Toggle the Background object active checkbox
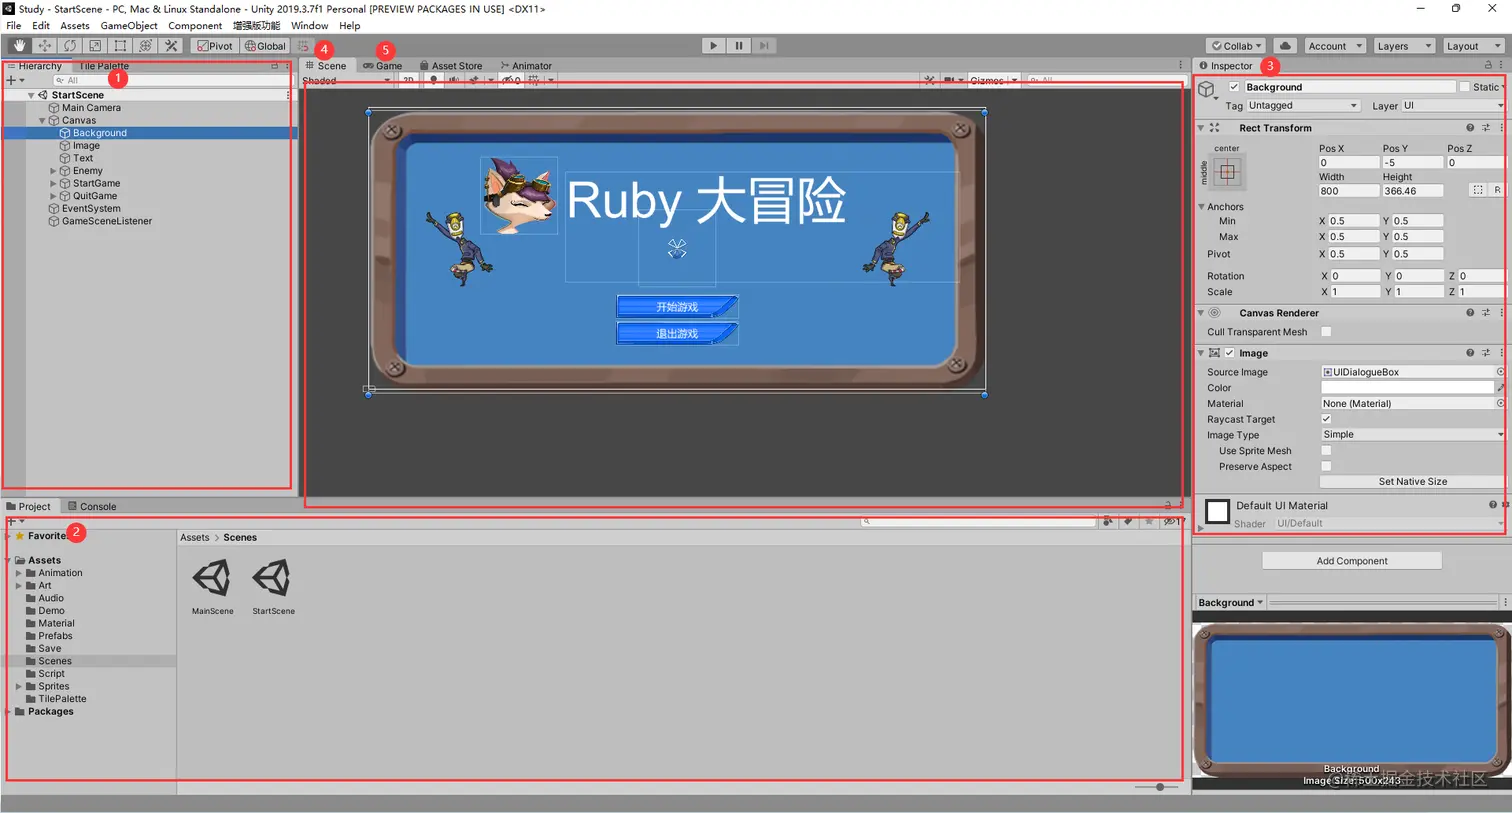The image size is (1512, 813). tap(1234, 87)
